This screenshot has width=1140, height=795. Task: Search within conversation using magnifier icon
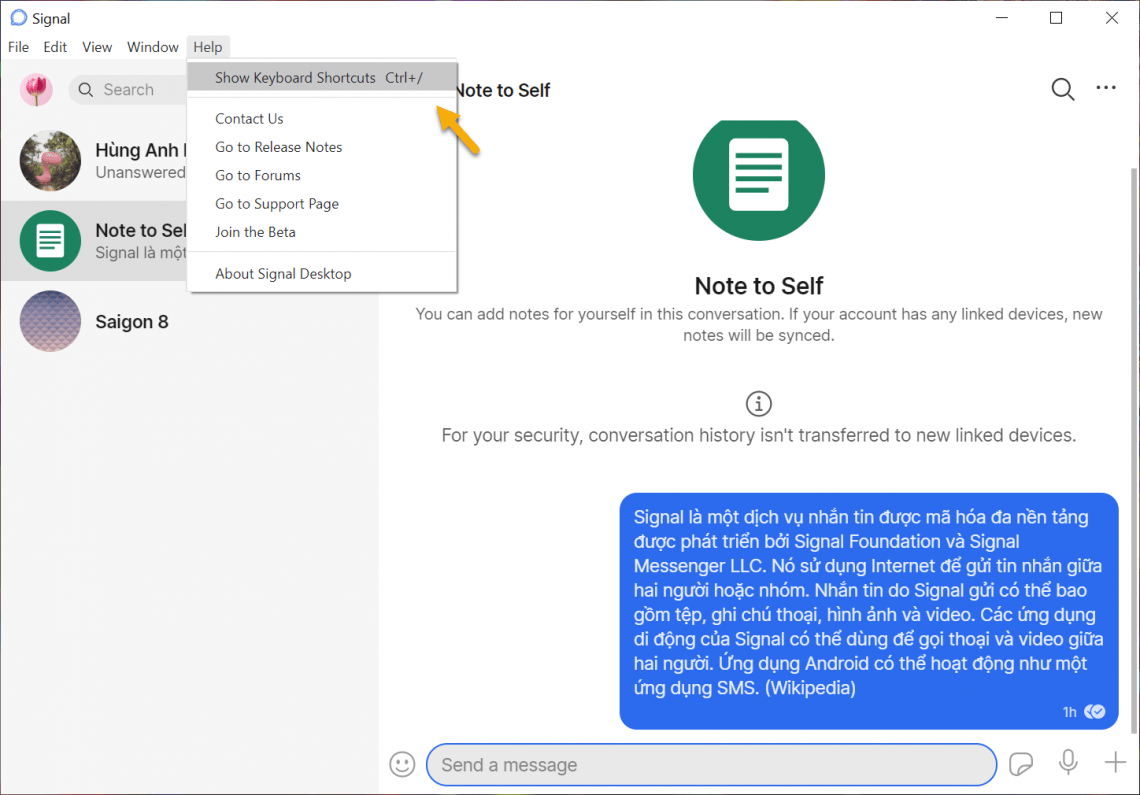pos(1062,90)
